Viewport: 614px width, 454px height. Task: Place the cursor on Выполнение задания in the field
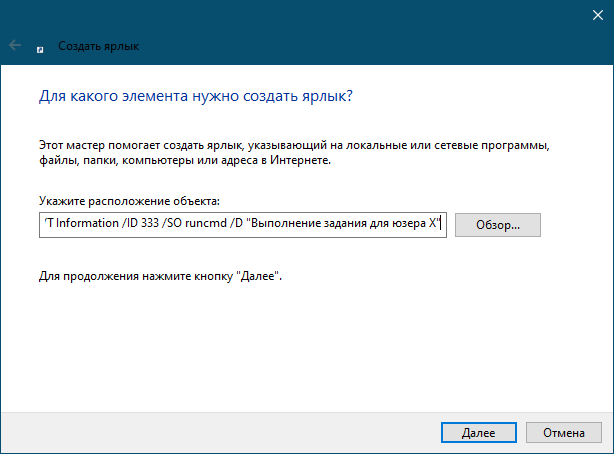coord(309,223)
